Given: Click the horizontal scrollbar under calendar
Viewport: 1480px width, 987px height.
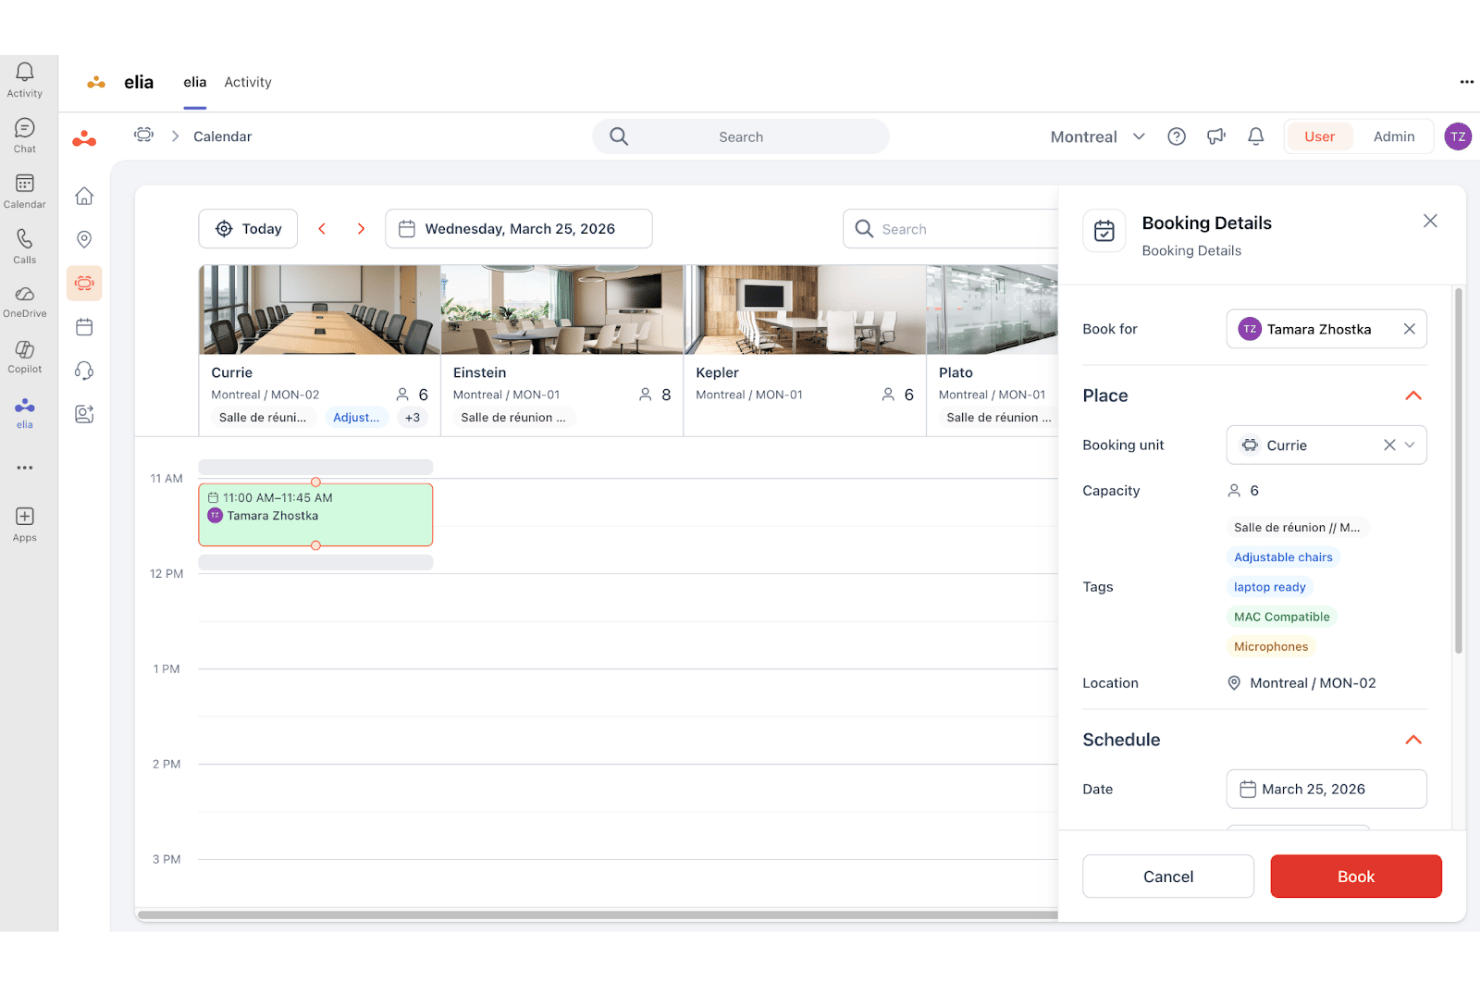Looking at the screenshot, I should [598, 914].
